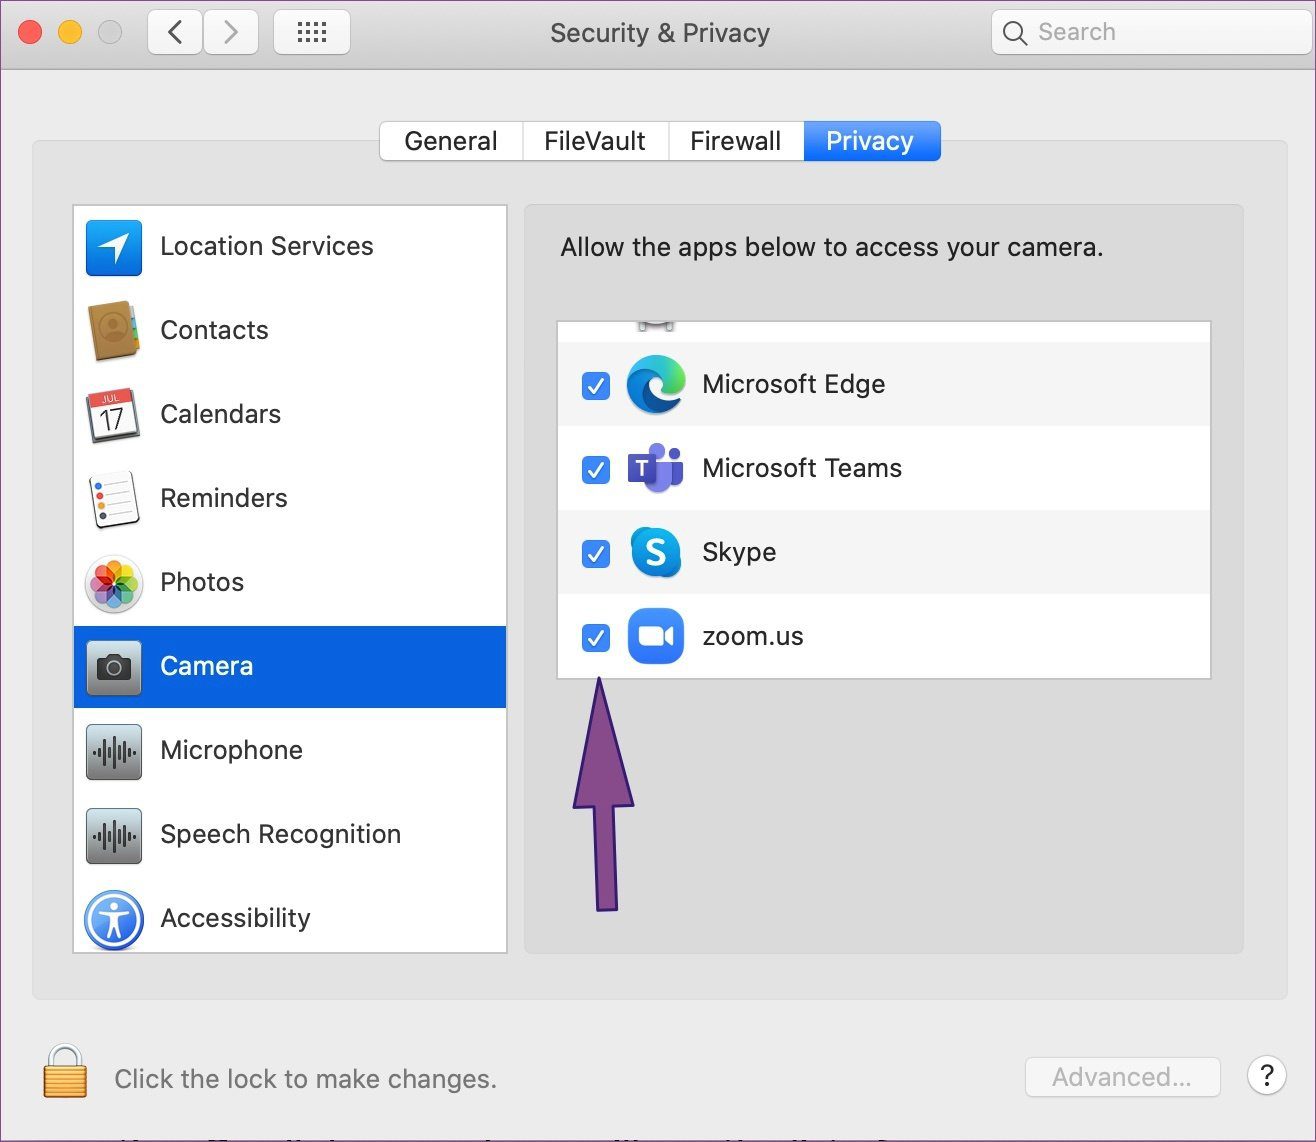Select Photos label in list

point(202,582)
